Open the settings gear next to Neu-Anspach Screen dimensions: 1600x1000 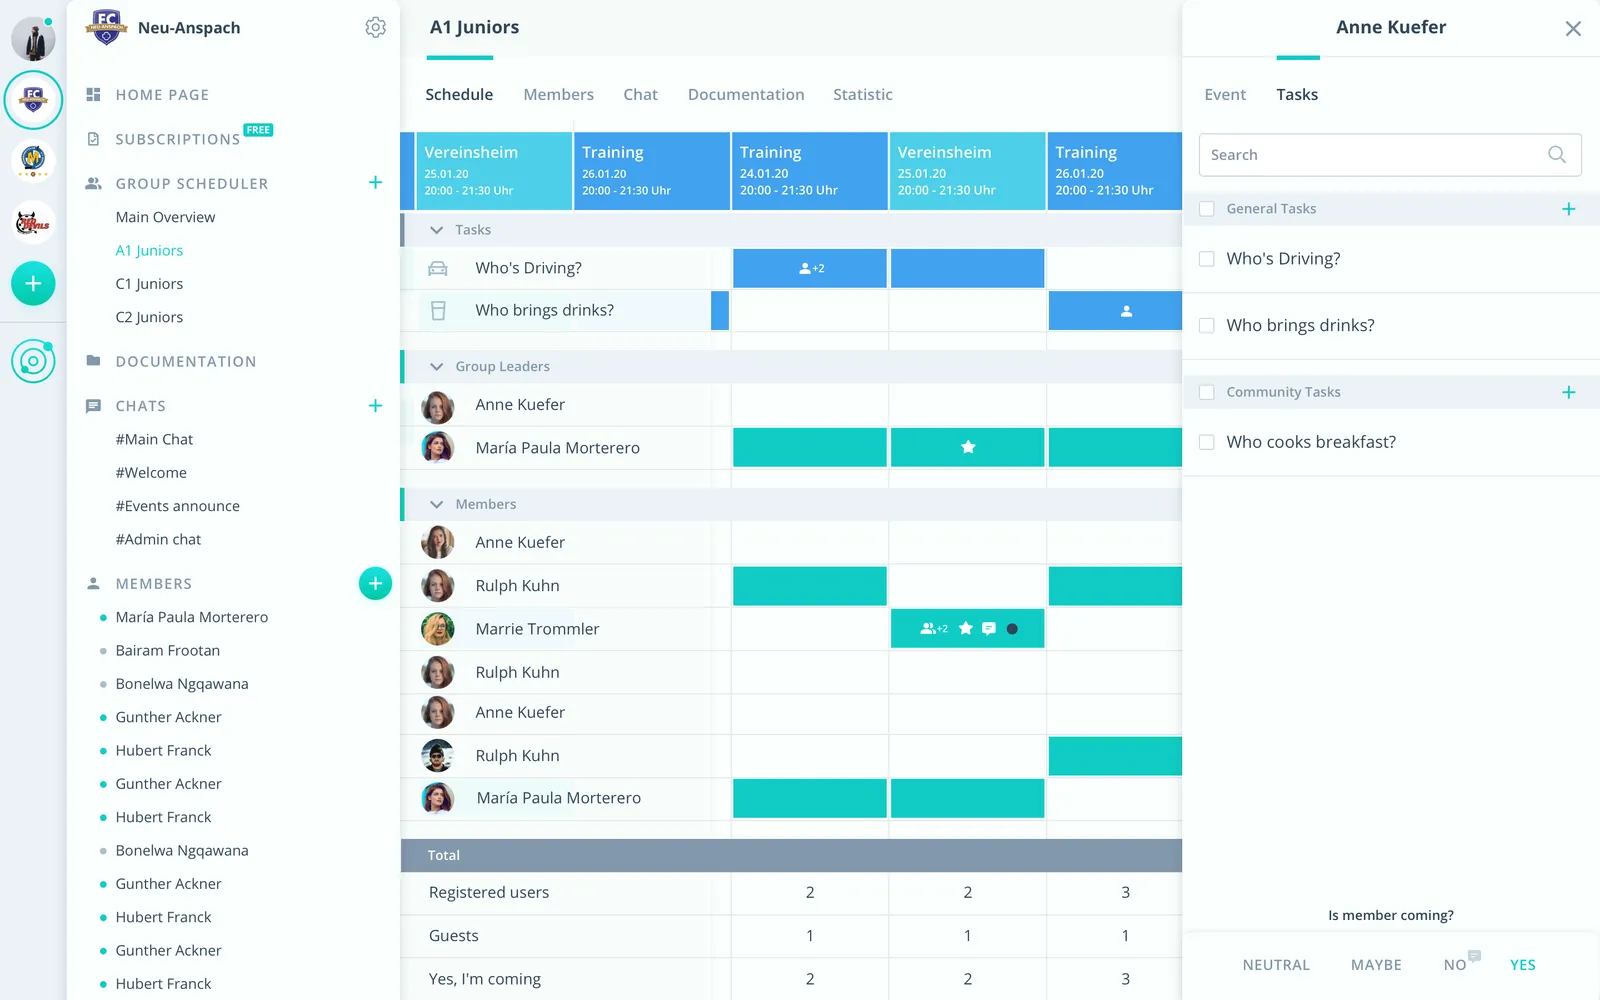coord(375,28)
